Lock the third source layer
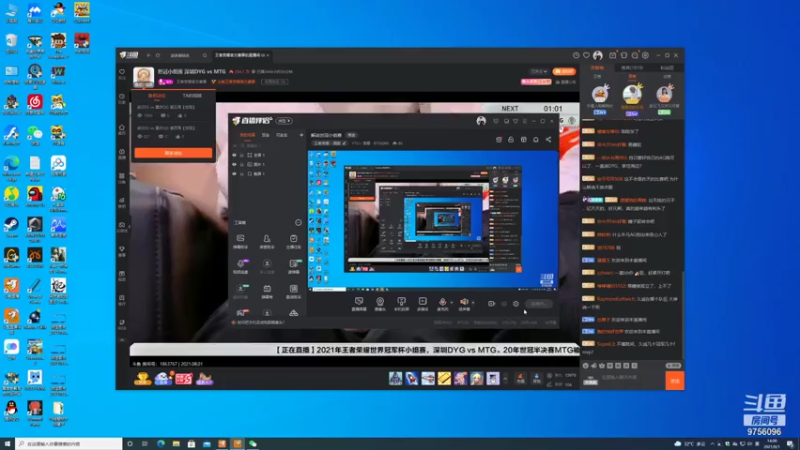Screen dimensions: 800x450 (242, 174)
